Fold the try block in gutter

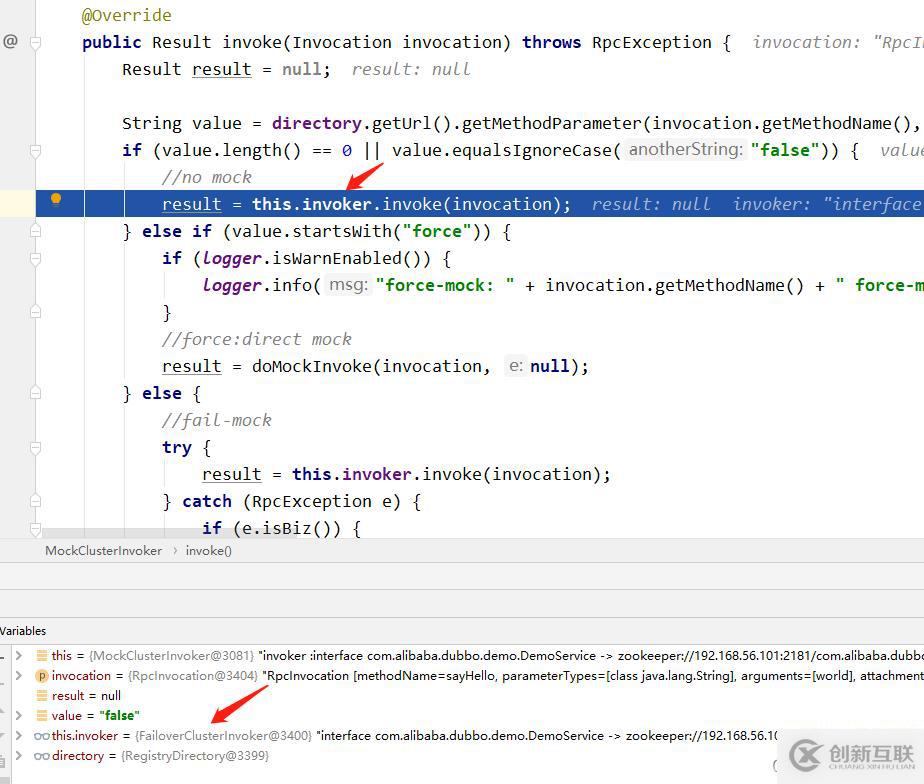point(36,448)
